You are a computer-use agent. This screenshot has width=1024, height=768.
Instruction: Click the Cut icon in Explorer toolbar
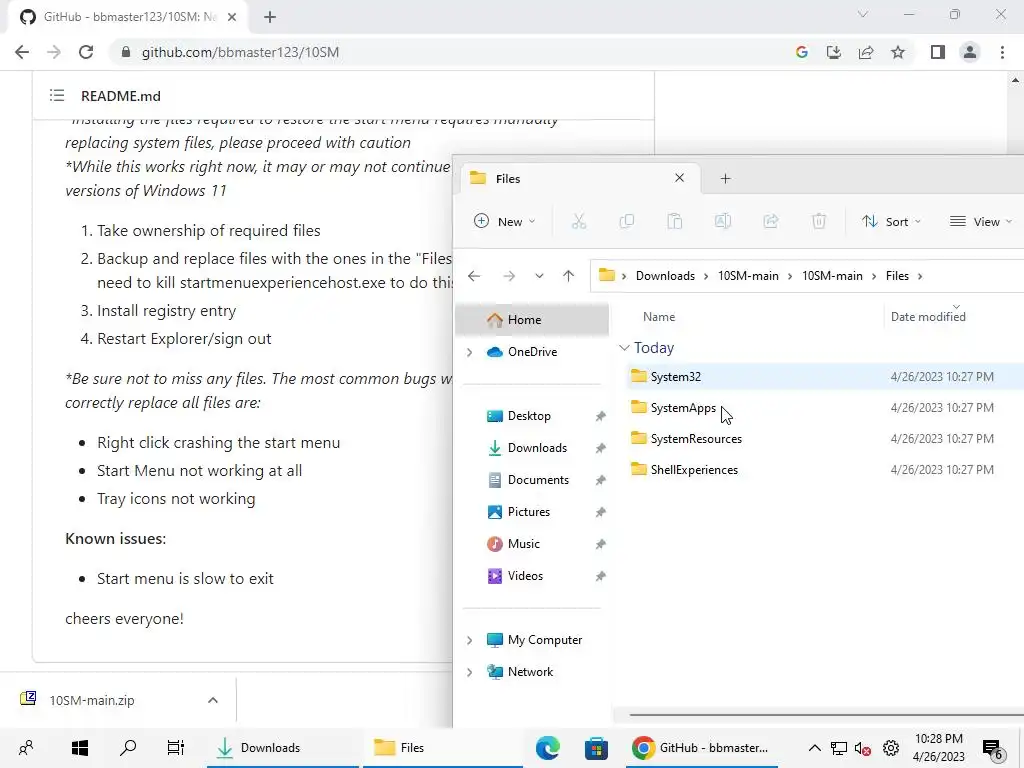point(579,221)
